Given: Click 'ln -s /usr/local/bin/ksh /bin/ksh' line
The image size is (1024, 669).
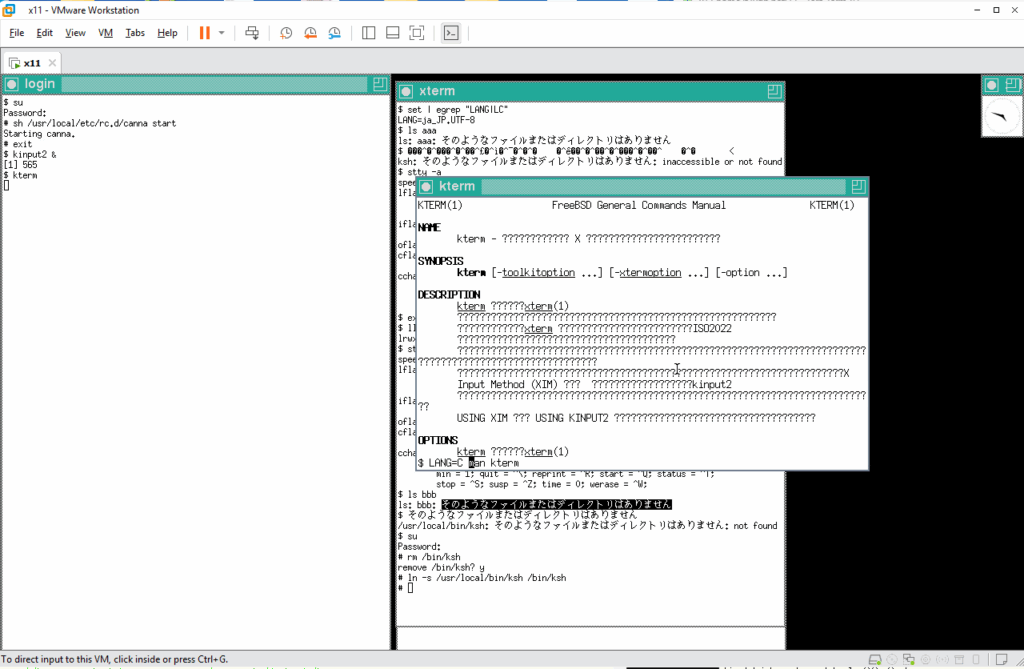Looking at the screenshot, I should click(482, 578).
